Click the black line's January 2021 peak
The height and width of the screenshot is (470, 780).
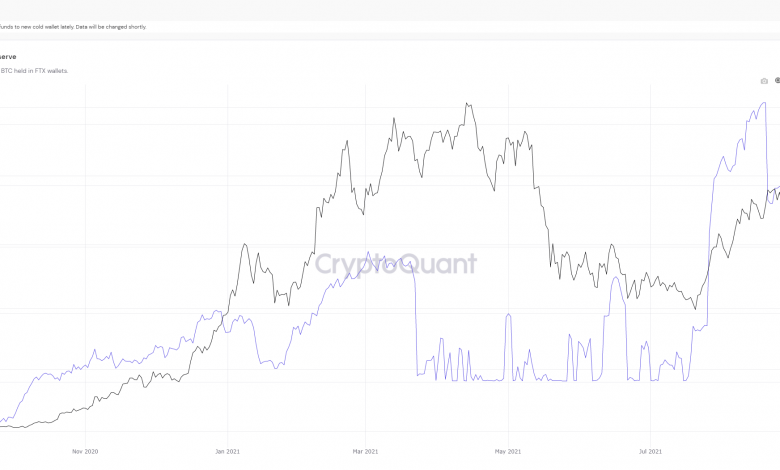pos(246,244)
